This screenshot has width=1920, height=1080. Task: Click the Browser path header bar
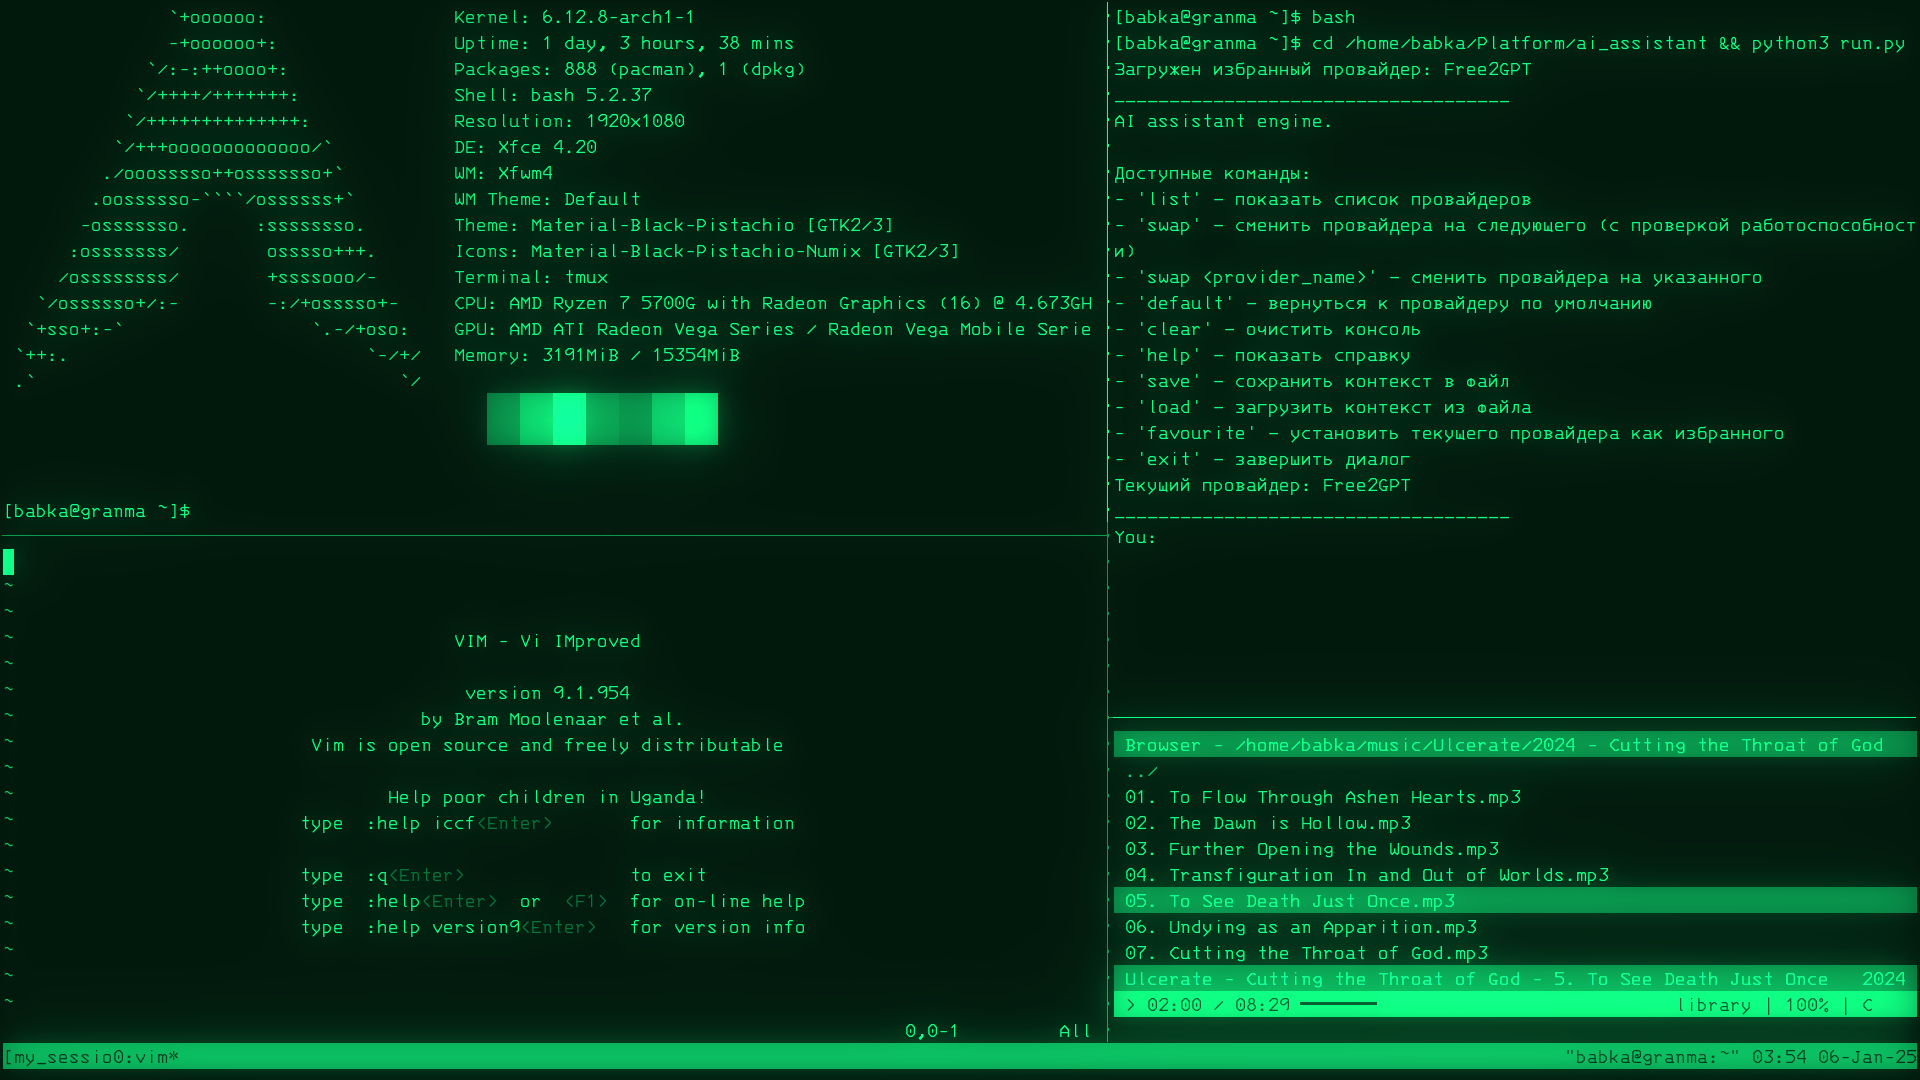click(x=1515, y=745)
